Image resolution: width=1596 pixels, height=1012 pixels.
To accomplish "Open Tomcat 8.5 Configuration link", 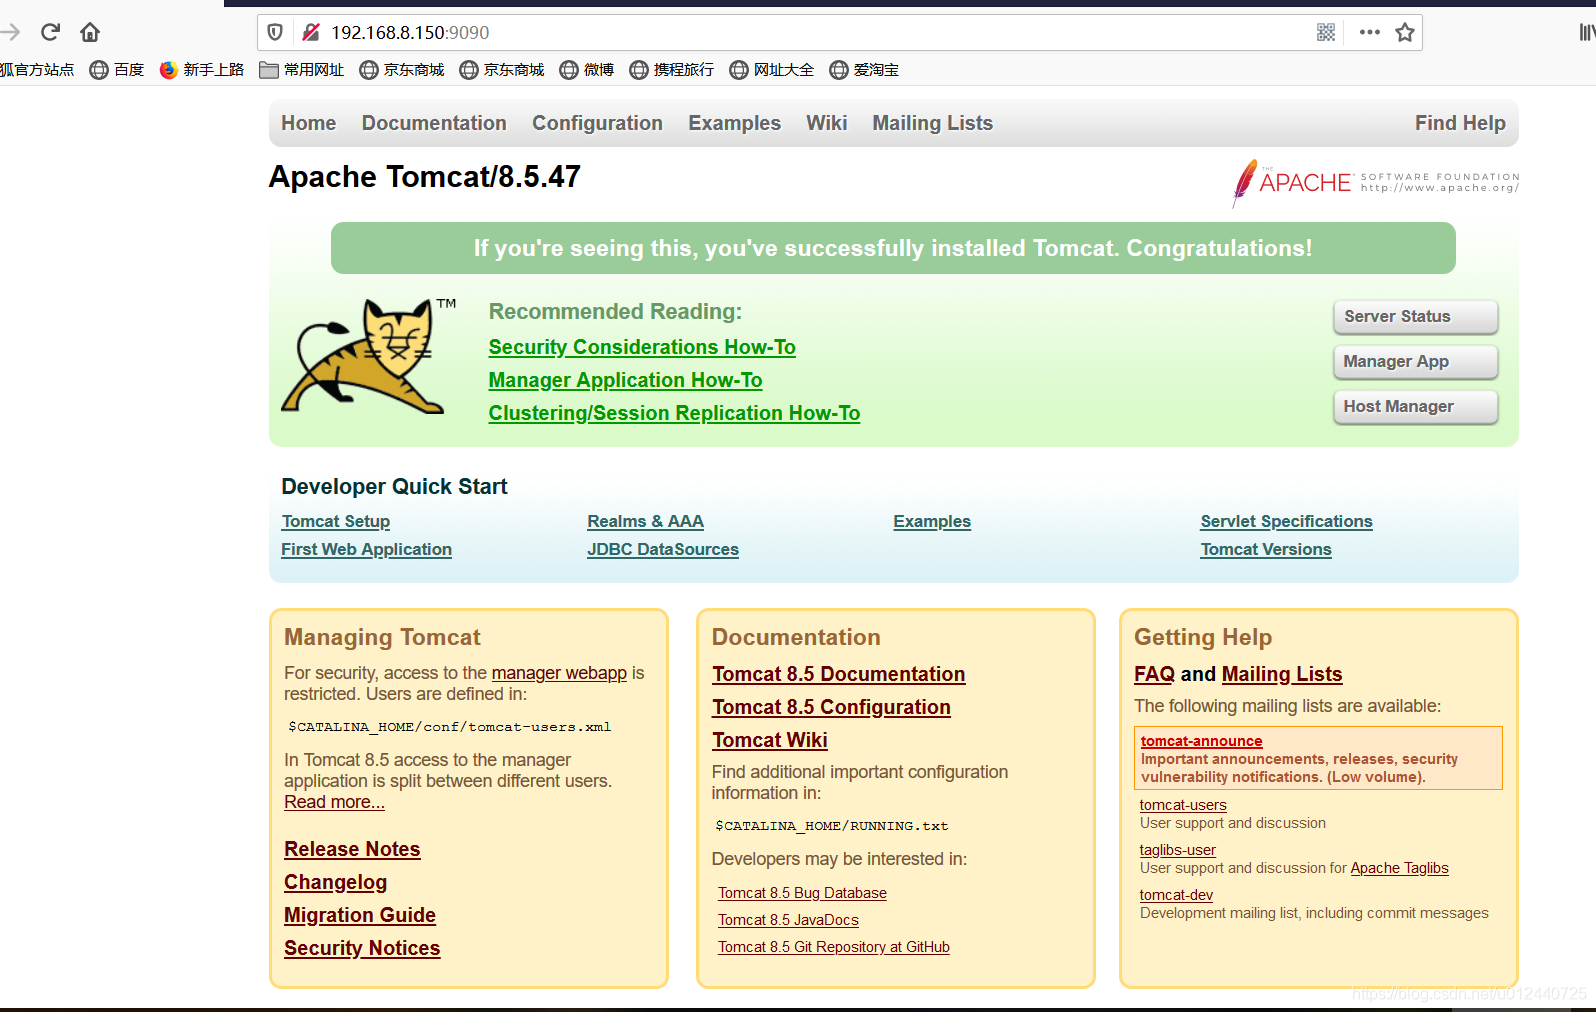I will click(x=831, y=707).
